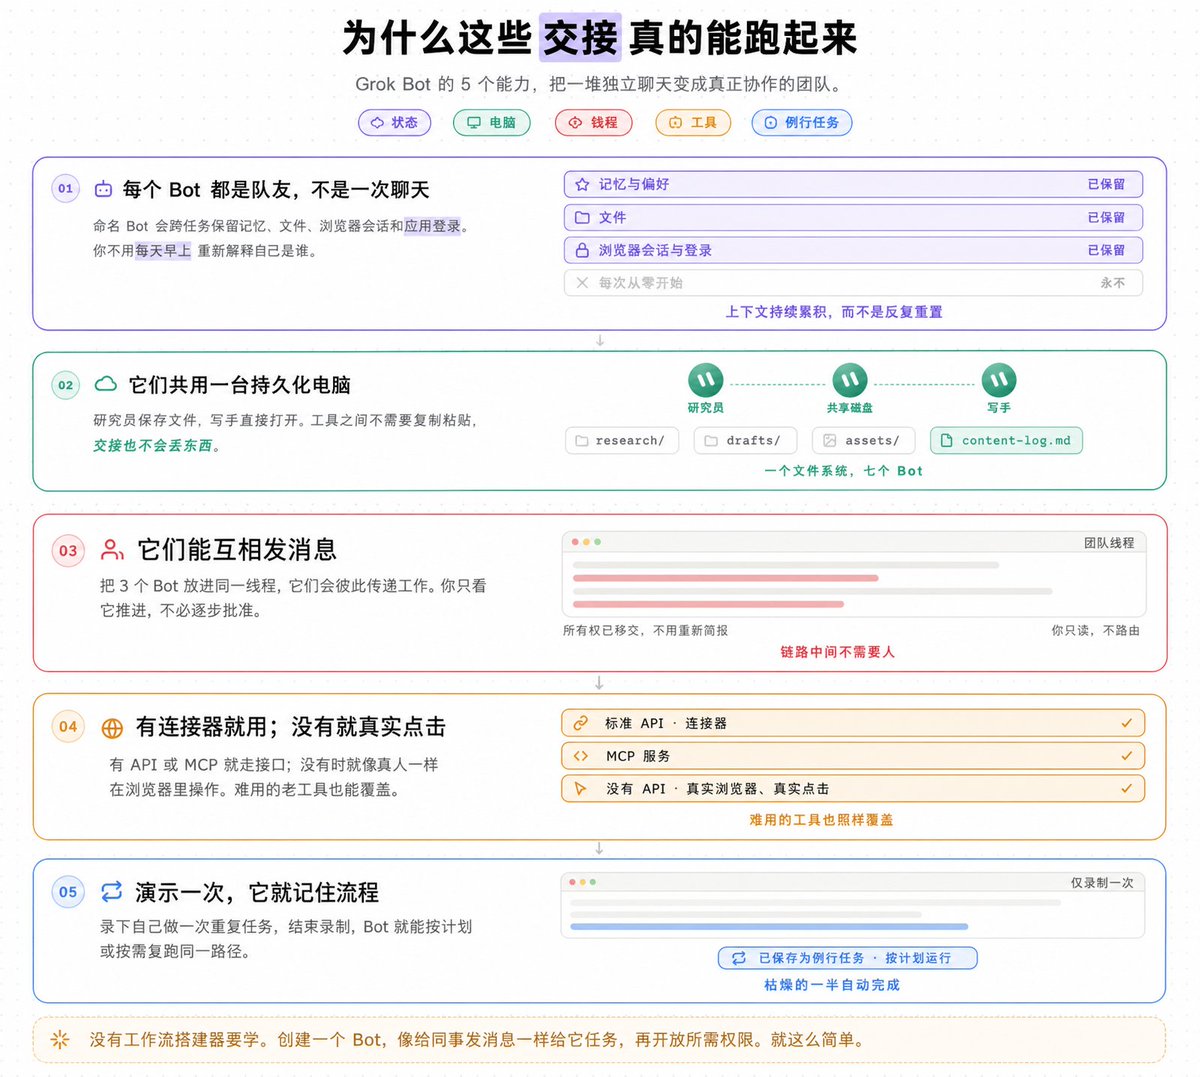Click the 02 step number badge
Image resolution: width=1200 pixels, height=1077 pixels.
[66, 385]
